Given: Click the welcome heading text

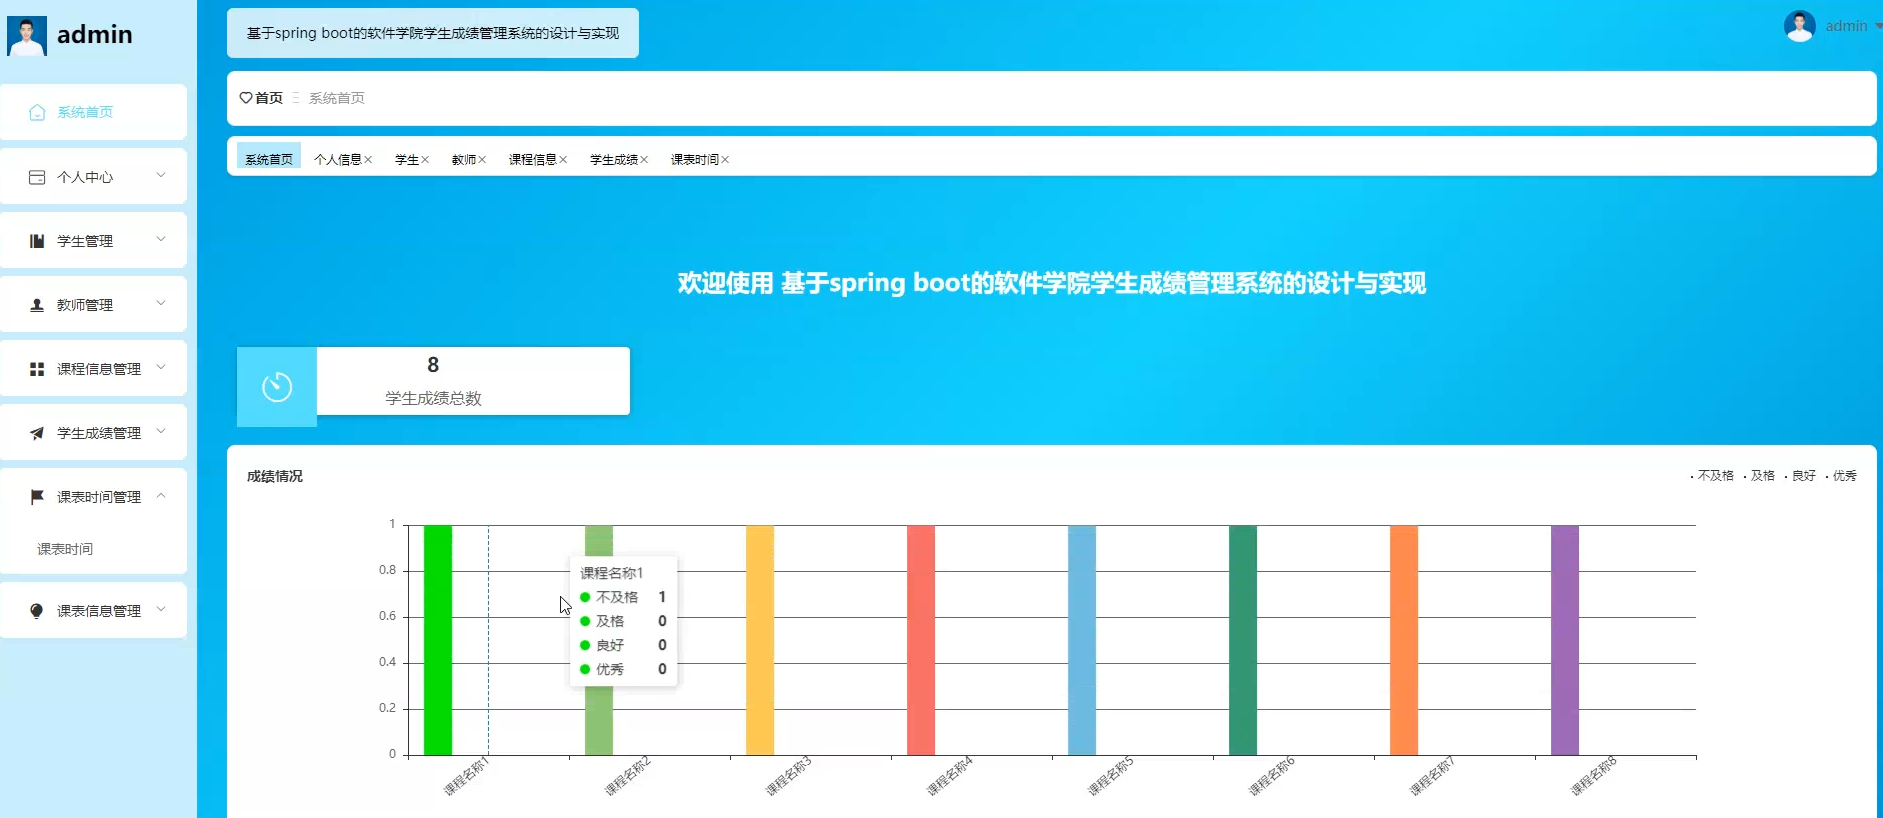Looking at the screenshot, I should tap(1052, 283).
